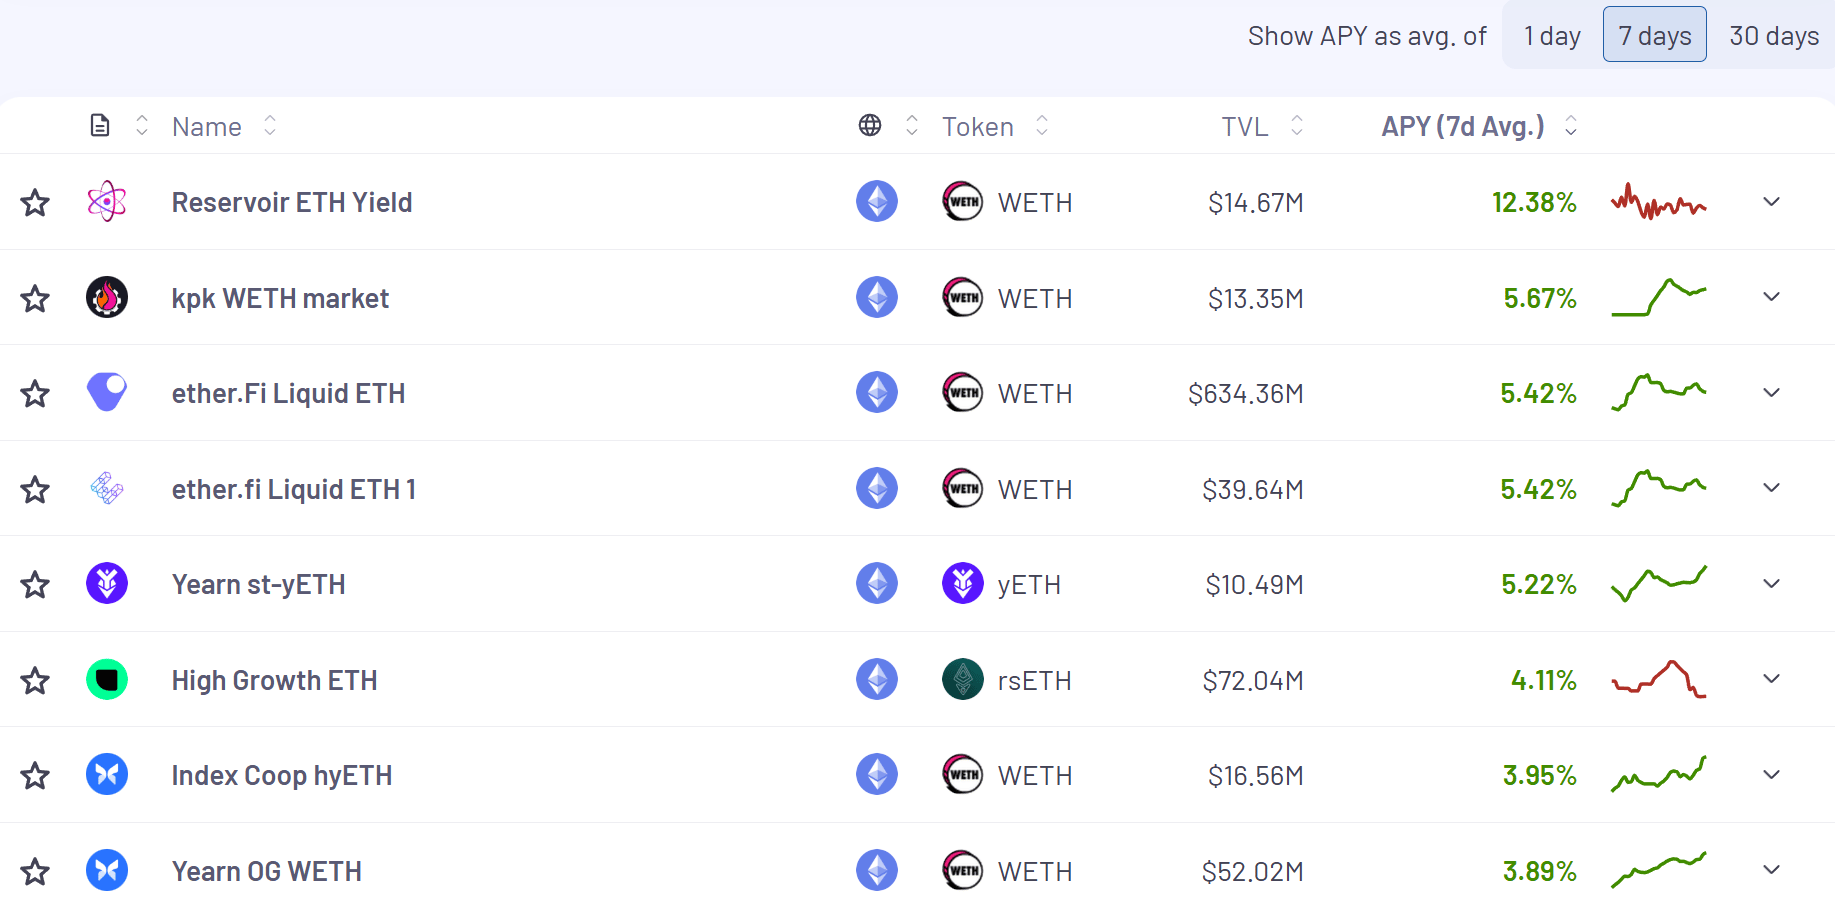Click the rsETH token icon

pos(963,680)
